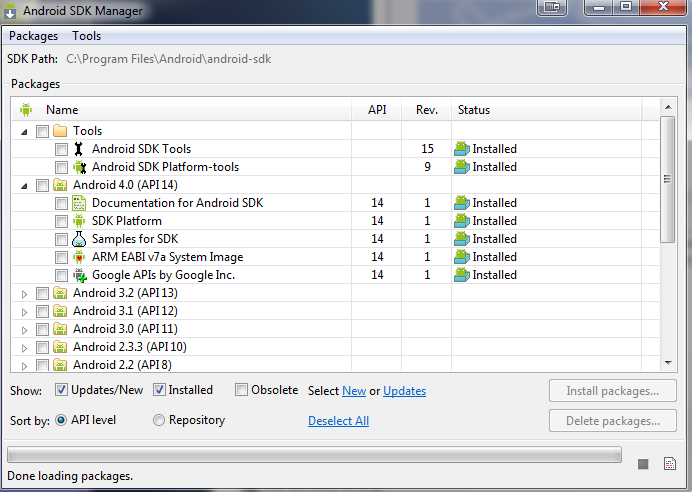Click the stop square icon beside progress bar
Image resolution: width=692 pixels, height=492 pixels.
pyautogui.click(x=643, y=464)
